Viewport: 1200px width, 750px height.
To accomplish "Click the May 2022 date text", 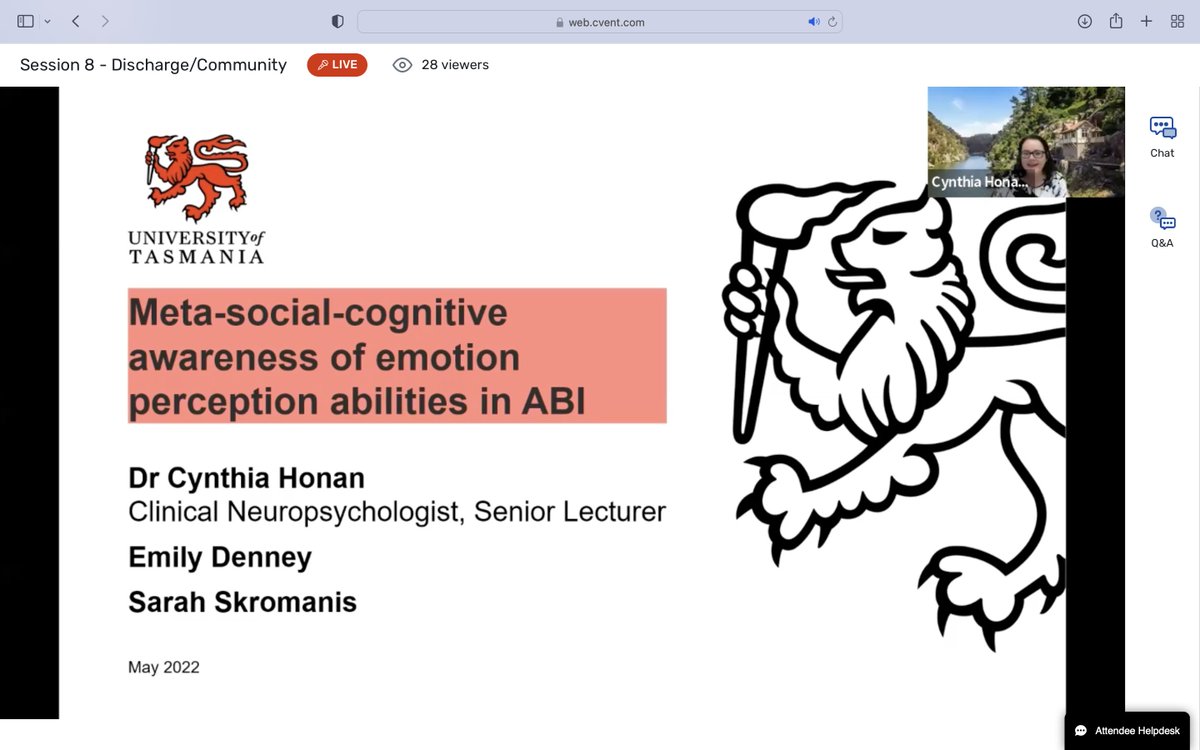I will 164,667.
